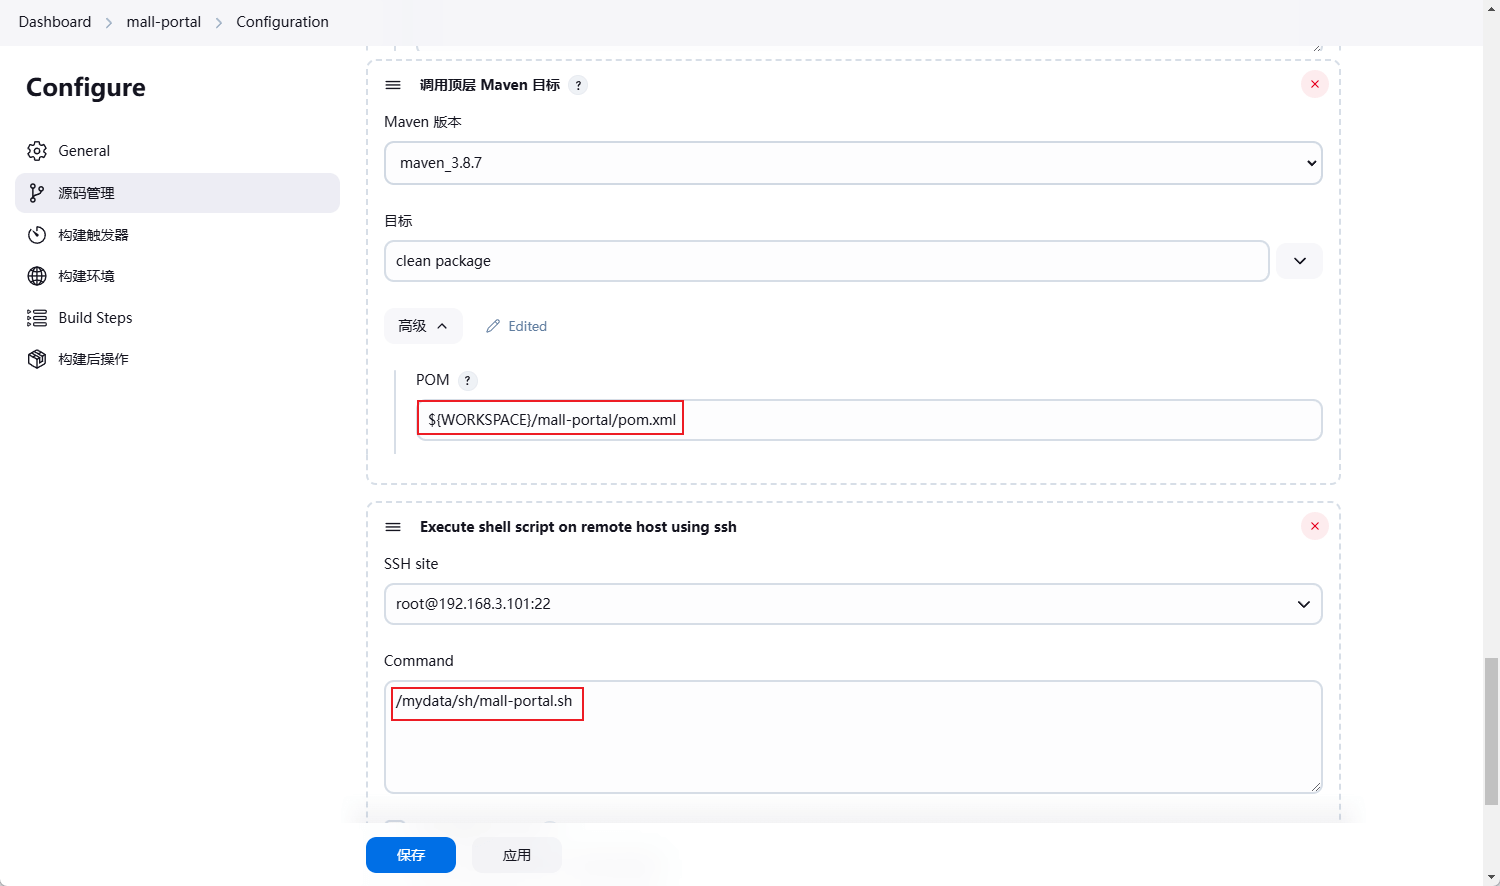
Task: Grab the drag handle of SSH step
Action: click(393, 527)
